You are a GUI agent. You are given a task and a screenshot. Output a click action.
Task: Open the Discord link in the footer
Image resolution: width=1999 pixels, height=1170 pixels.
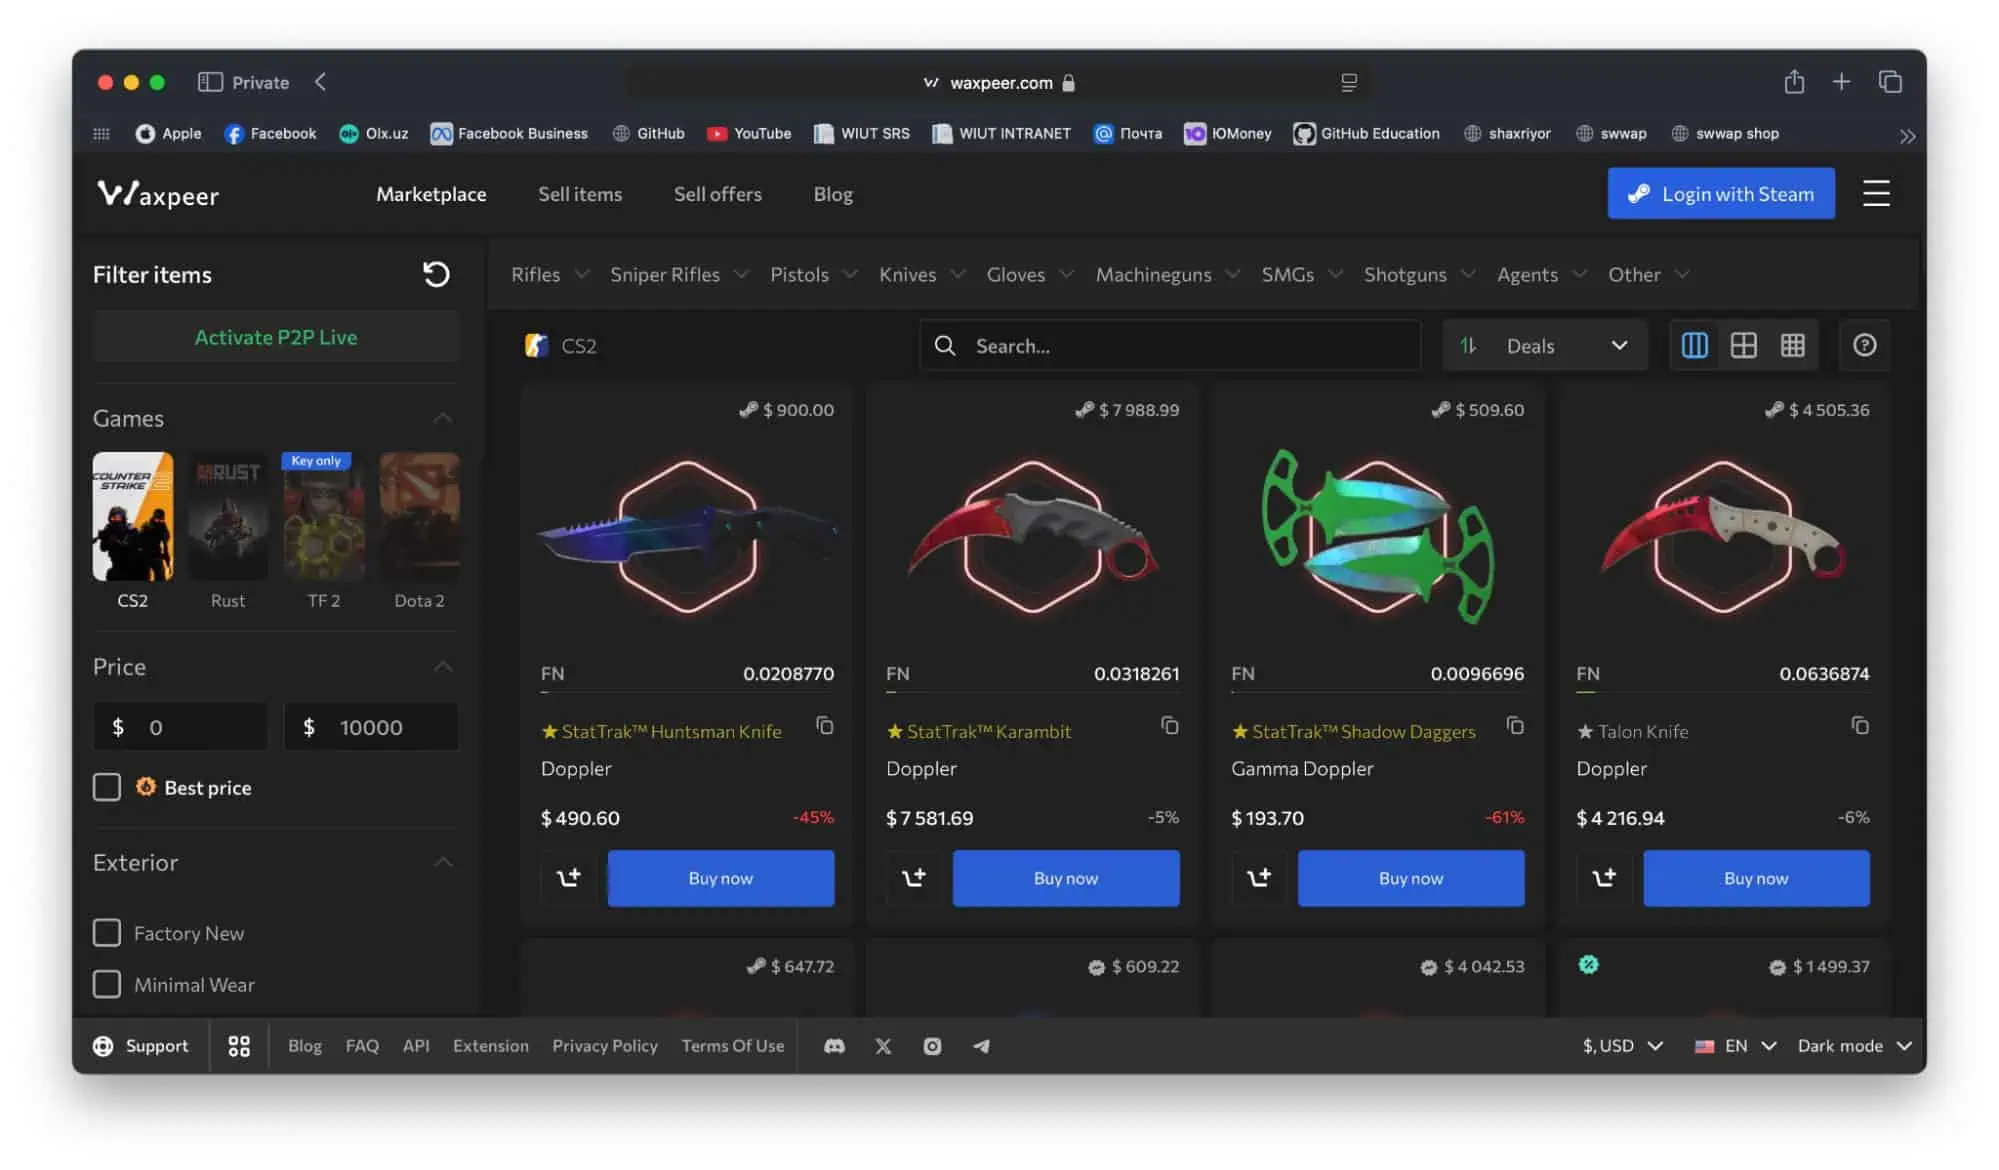(x=834, y=1046)
